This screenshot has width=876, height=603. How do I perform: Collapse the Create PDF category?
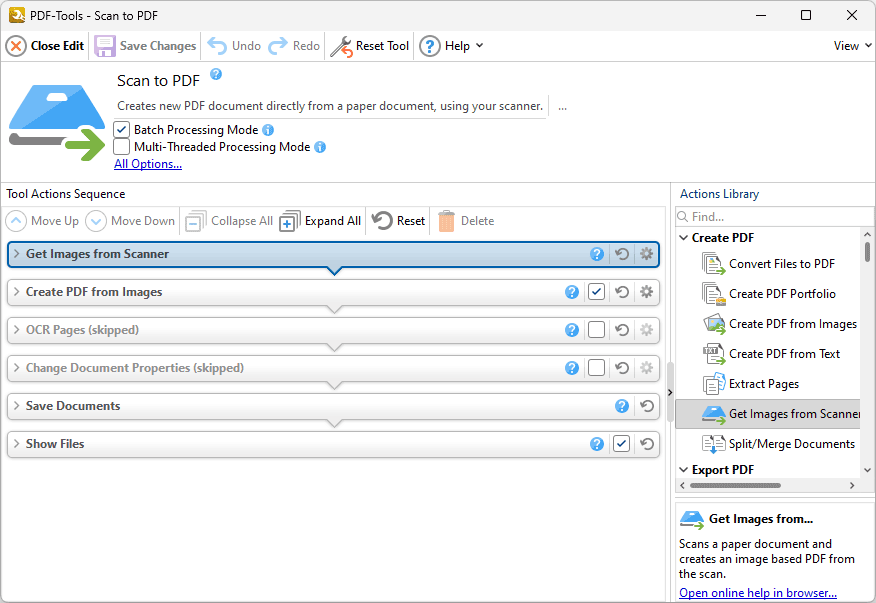tap(683, 238)
